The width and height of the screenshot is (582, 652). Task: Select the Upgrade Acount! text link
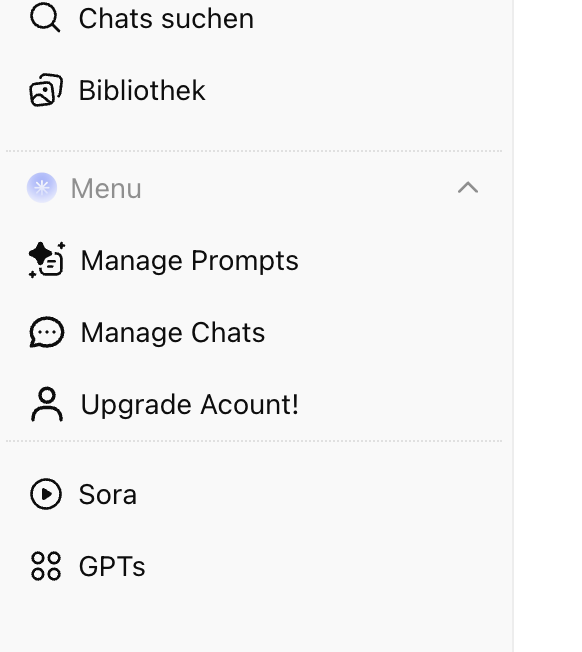(190, 405)
